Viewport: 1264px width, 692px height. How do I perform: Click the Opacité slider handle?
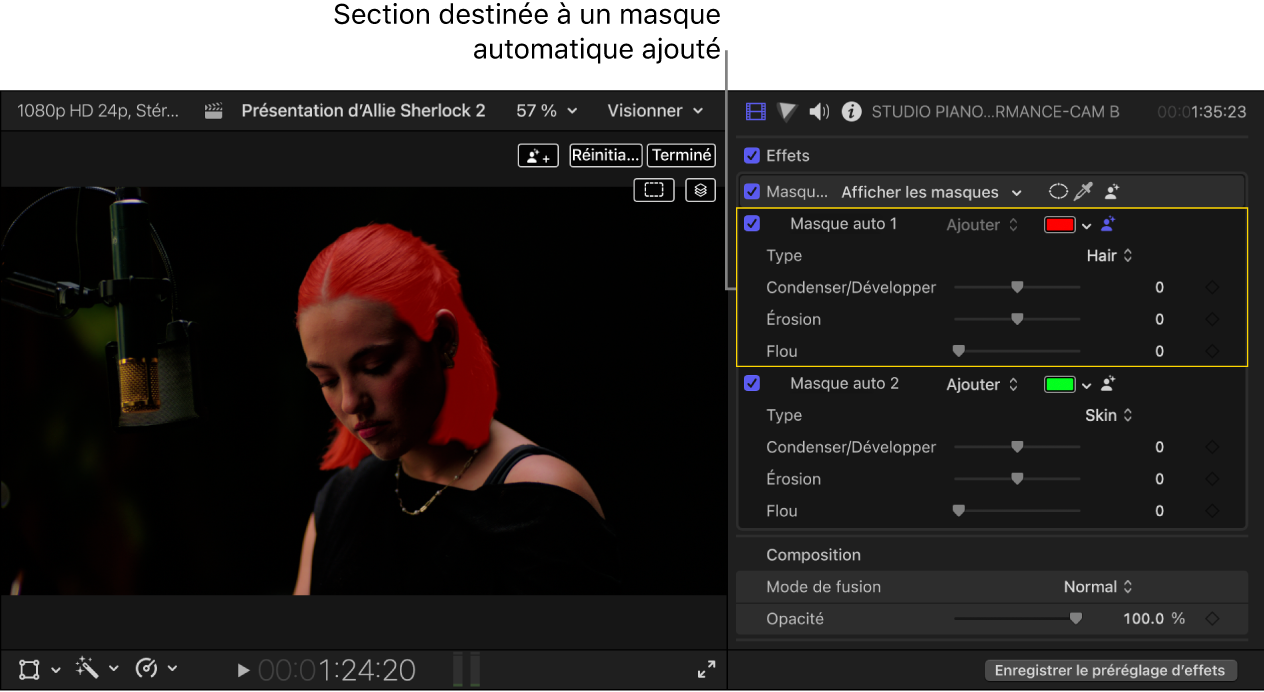[1076, 618]
